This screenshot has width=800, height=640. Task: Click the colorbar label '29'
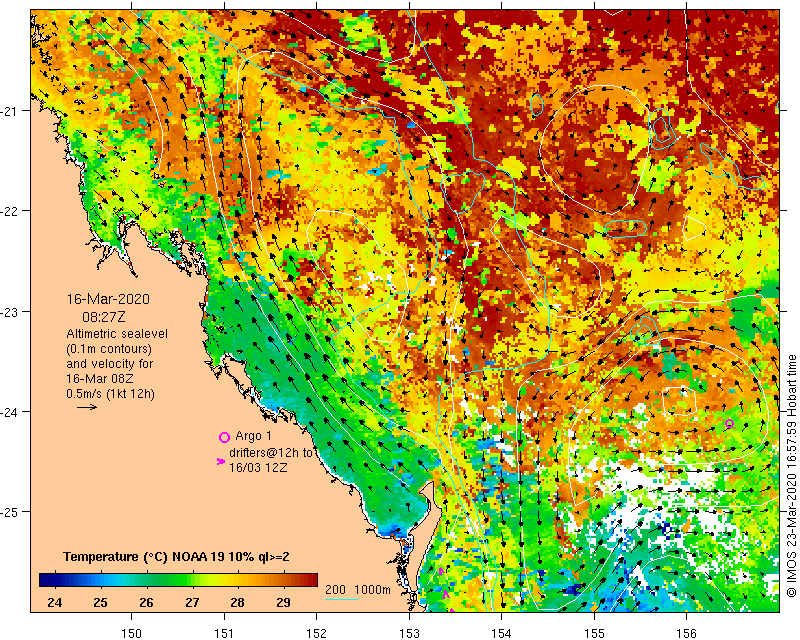tap(283, 603)
